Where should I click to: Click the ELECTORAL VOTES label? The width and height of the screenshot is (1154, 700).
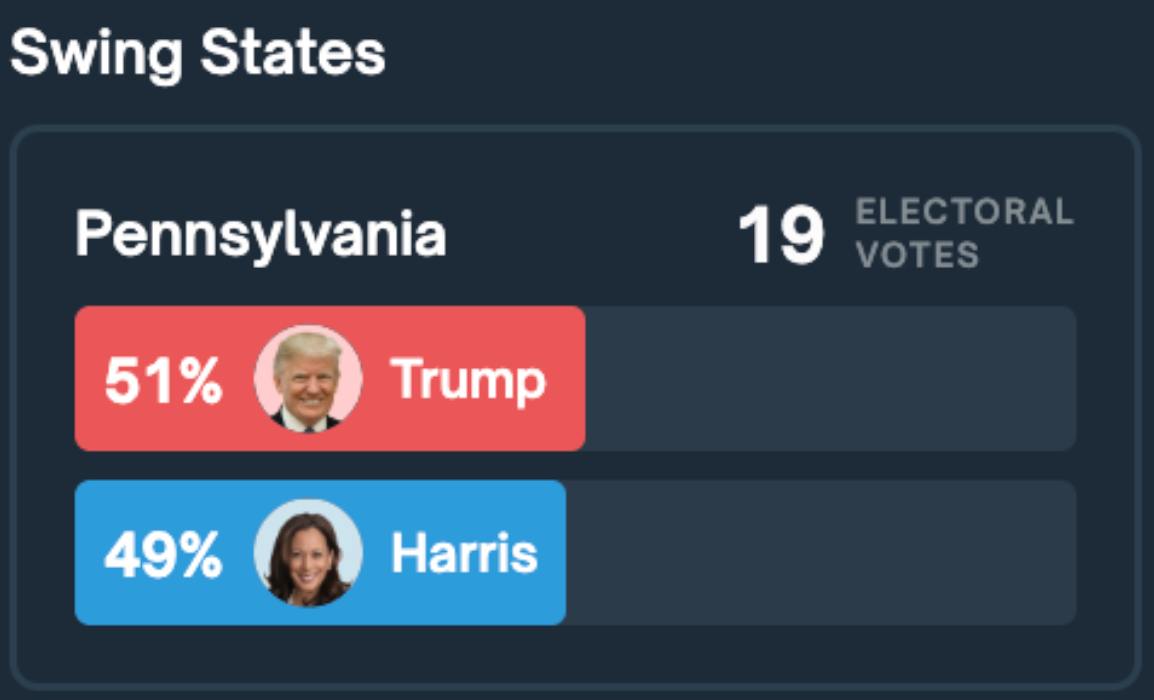964,233
